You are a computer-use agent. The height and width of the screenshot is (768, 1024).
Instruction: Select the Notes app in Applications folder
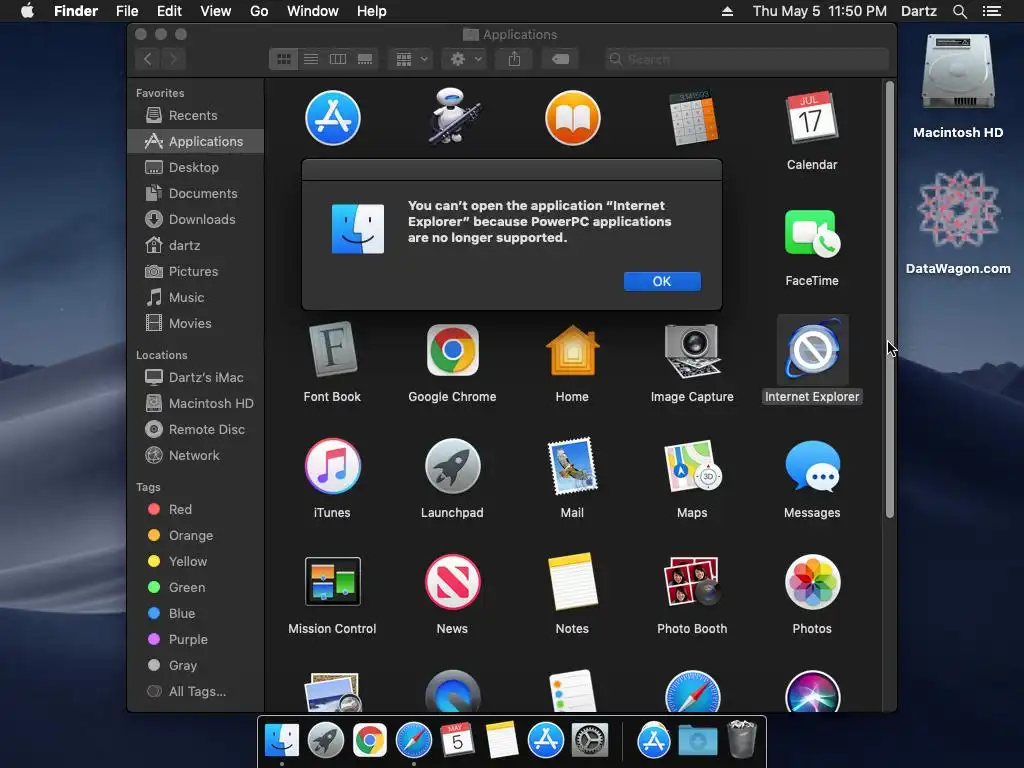[573, 582]
